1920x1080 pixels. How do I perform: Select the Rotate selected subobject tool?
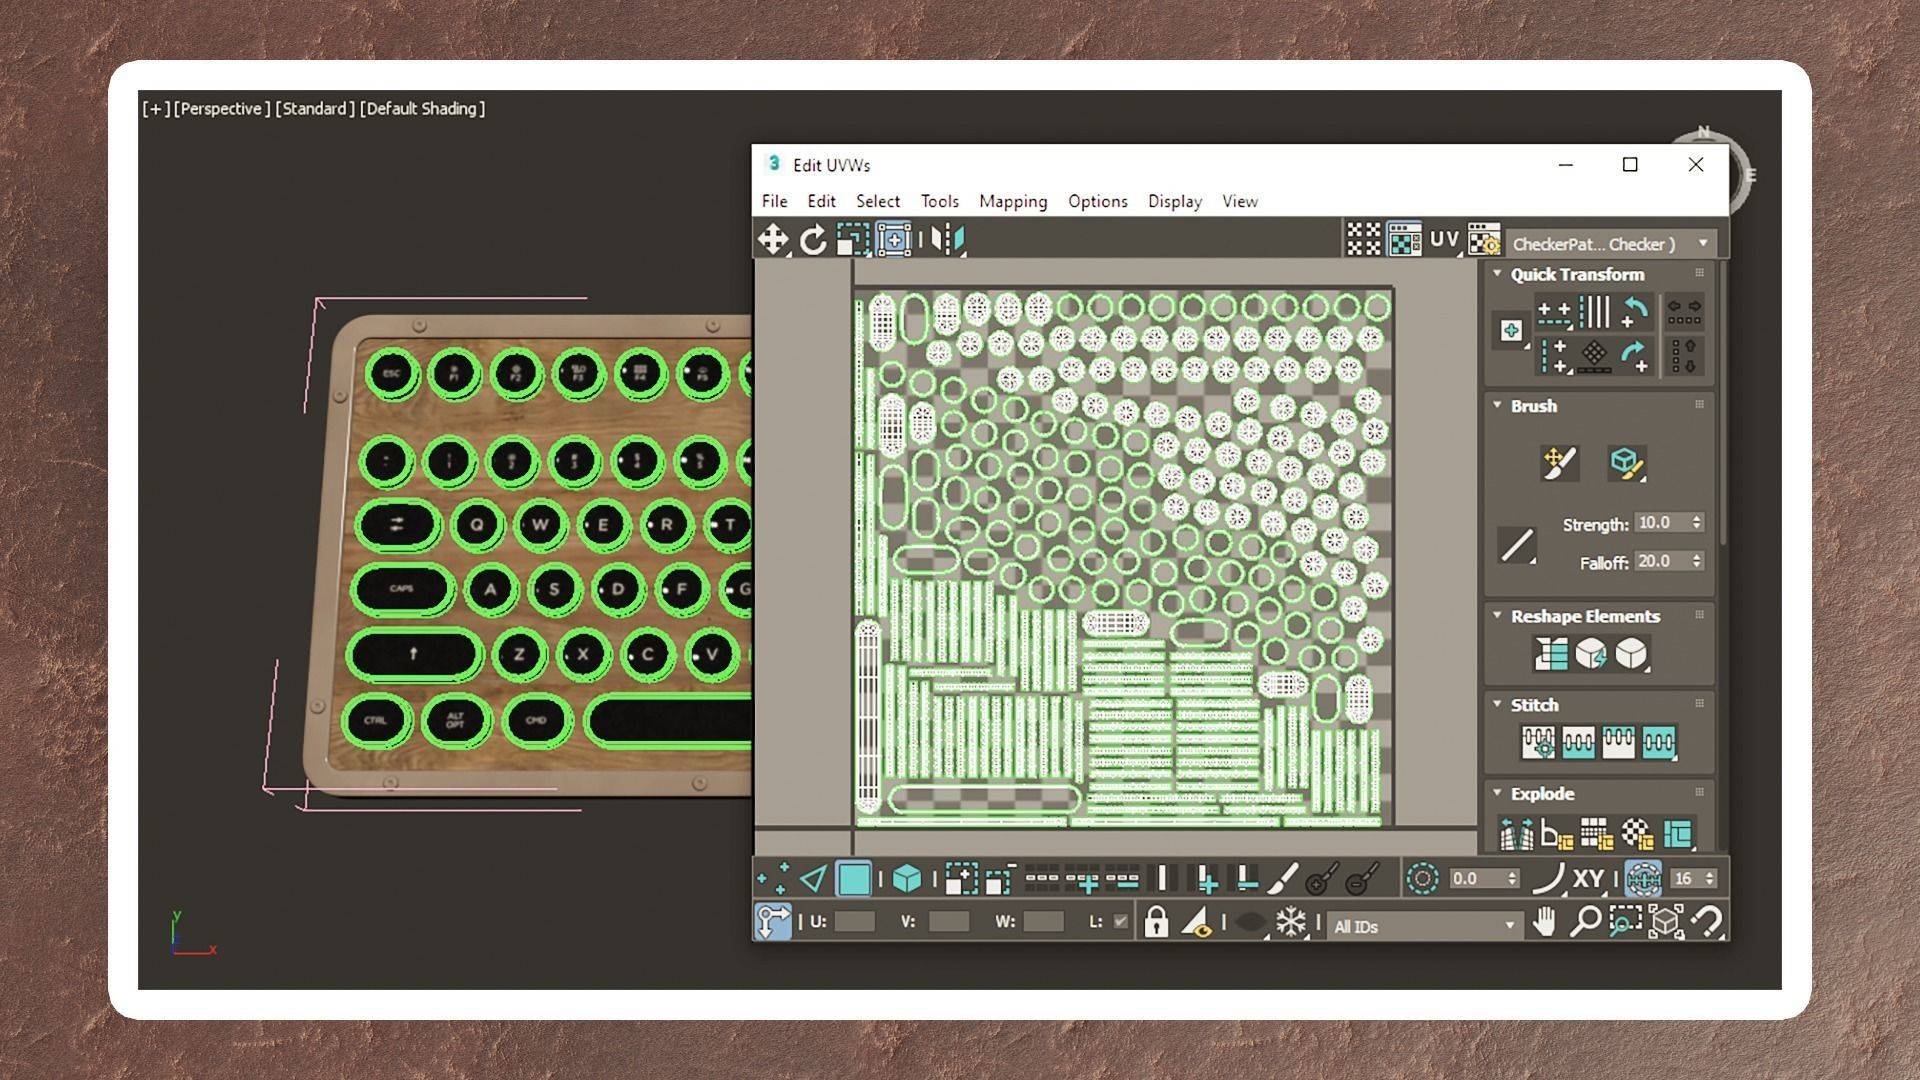pos(813,239)
